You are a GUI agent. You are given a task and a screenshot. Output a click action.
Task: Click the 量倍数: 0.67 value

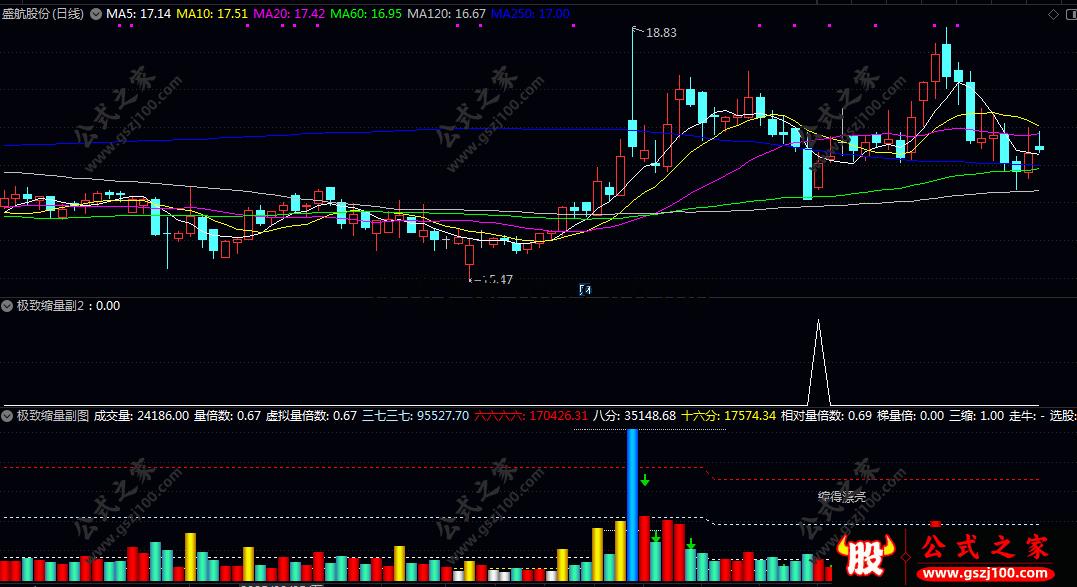coord(227,416)
